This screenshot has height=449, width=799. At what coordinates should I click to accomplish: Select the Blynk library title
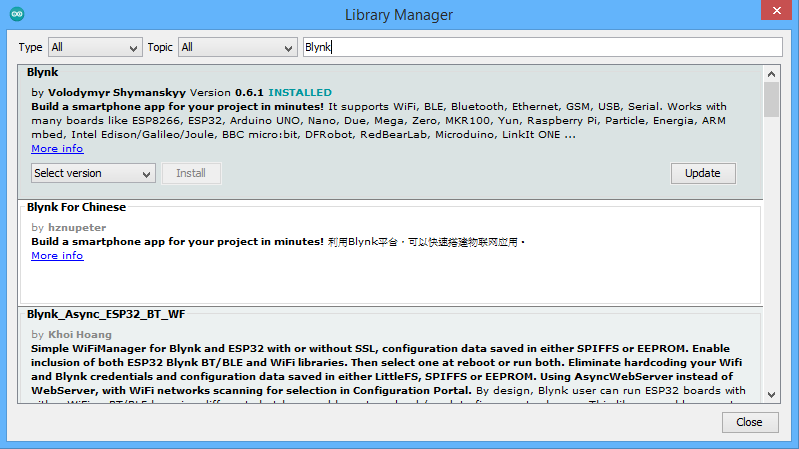pyautogui.click(x=43, y=73)
